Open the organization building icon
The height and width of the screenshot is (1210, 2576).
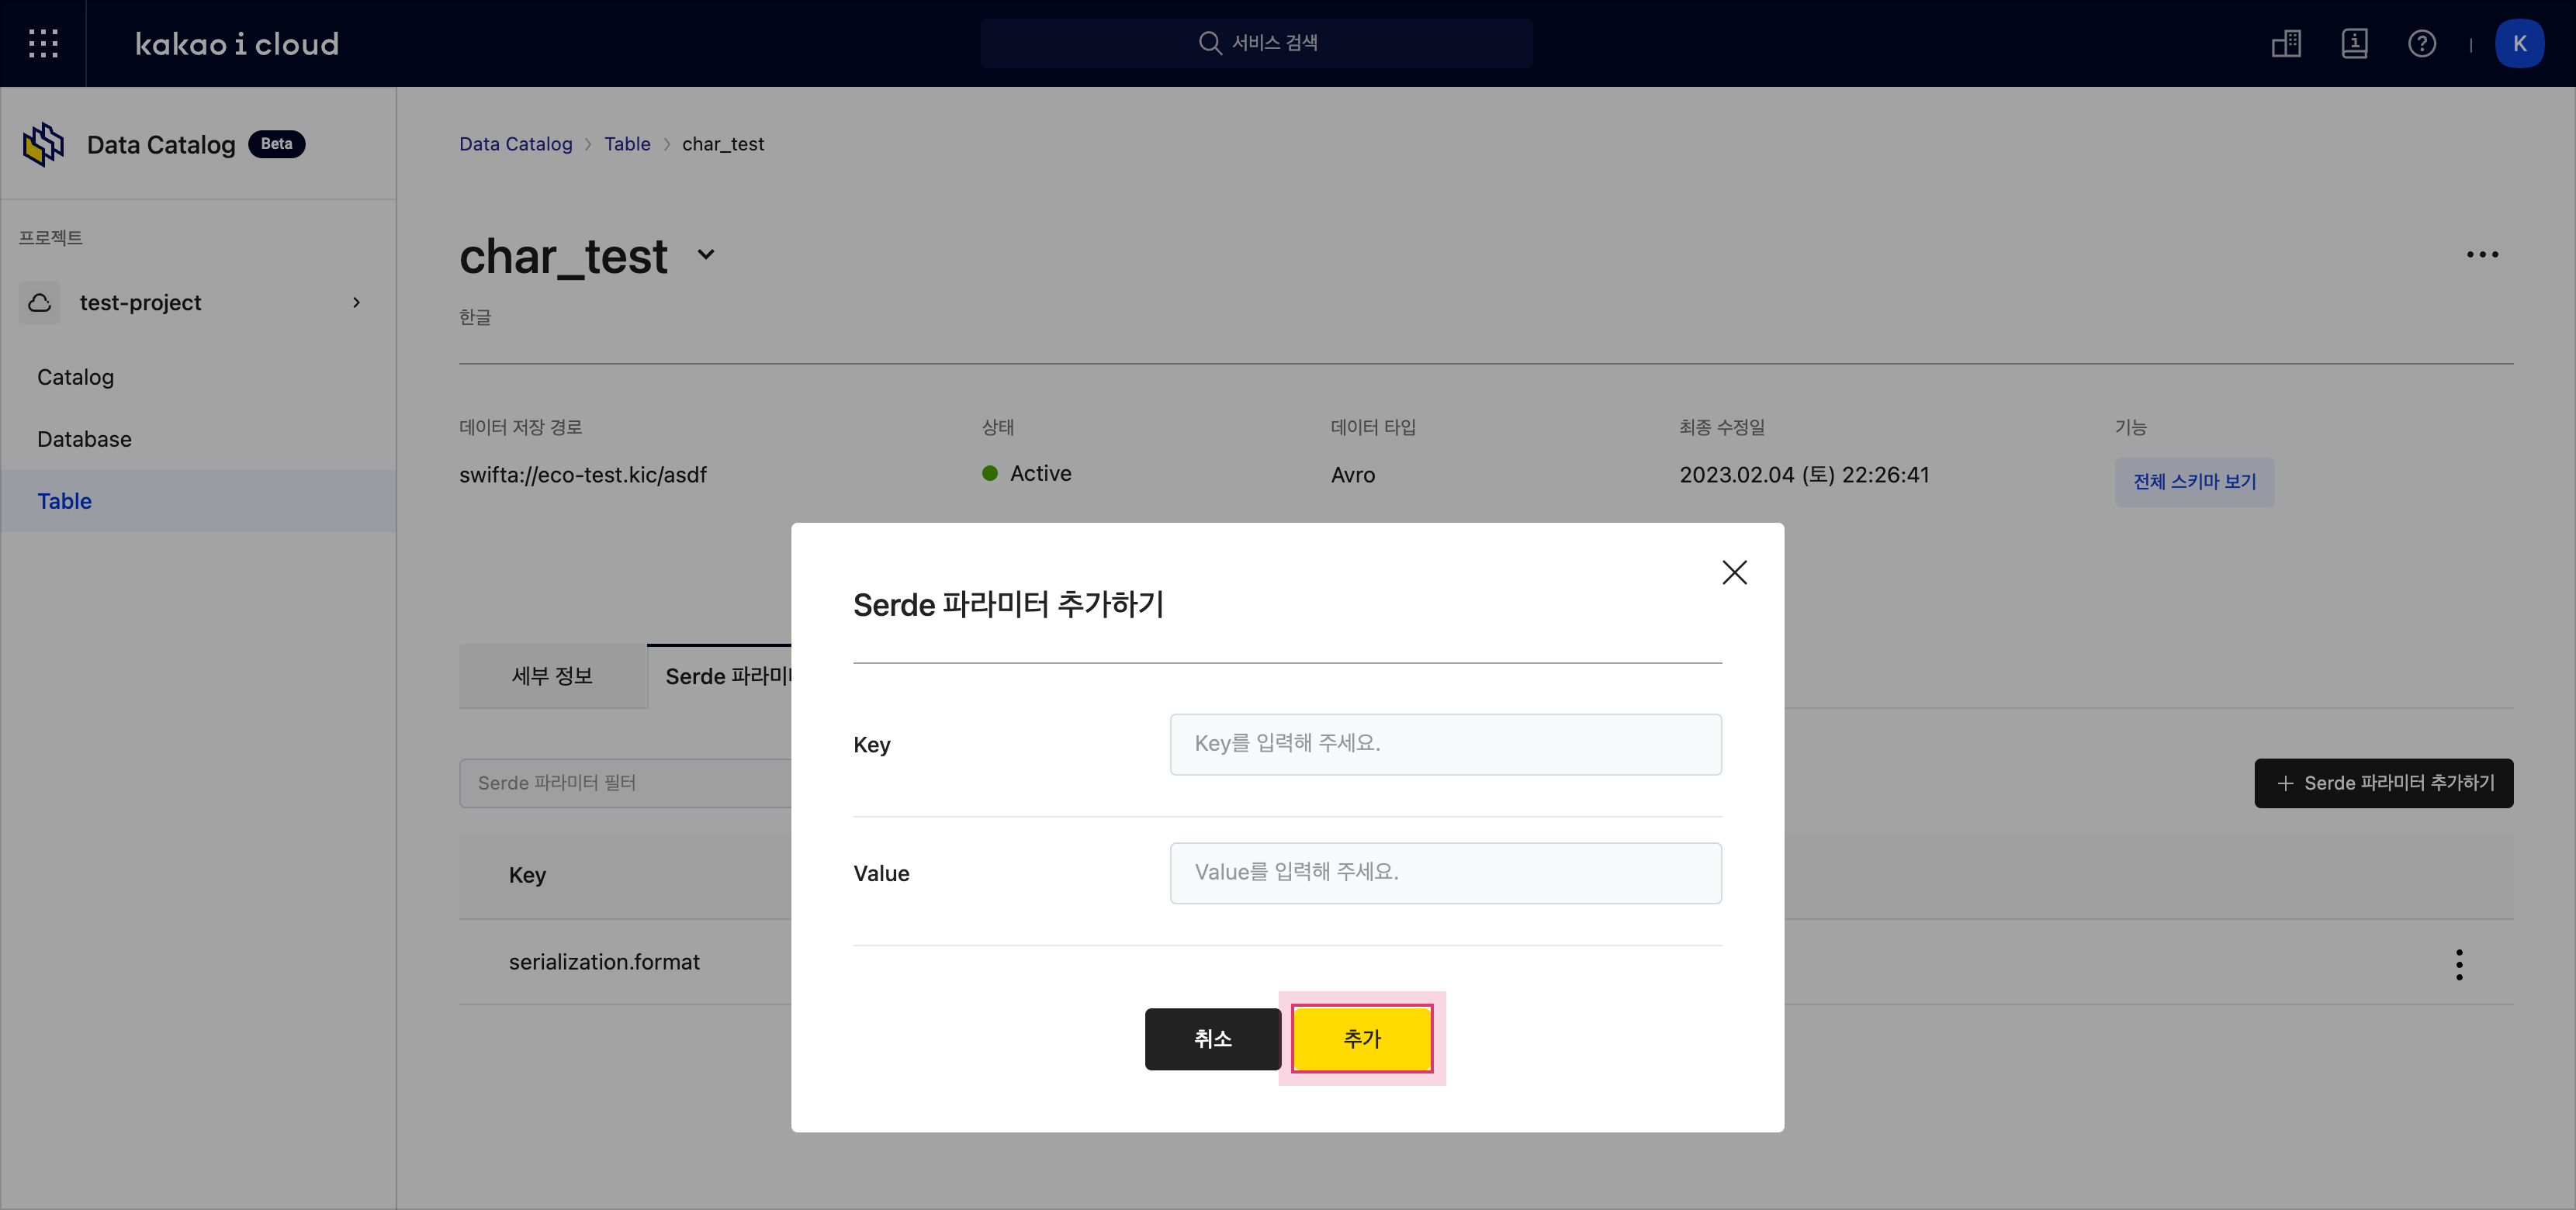2286,43
